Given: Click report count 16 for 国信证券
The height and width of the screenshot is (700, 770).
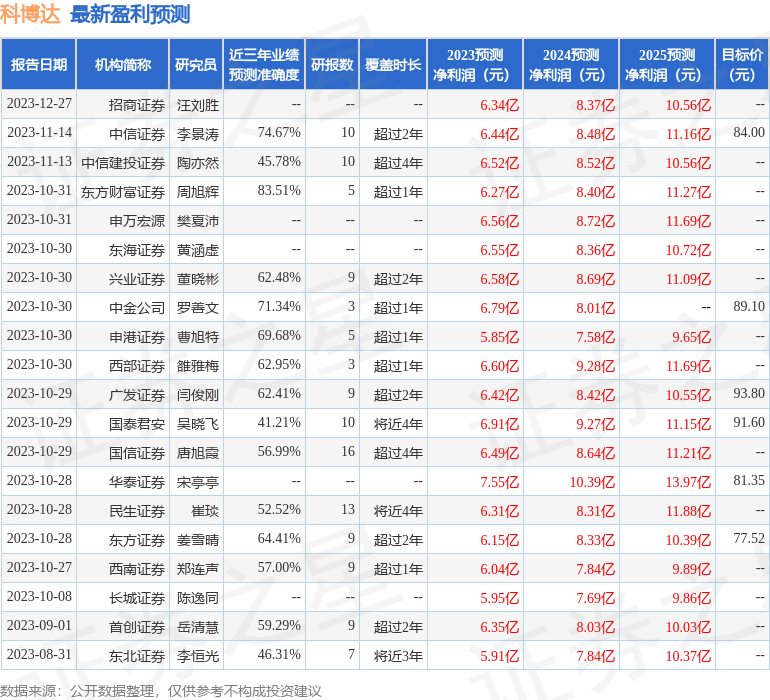Looking at the screenshot, I should (x=348, y=451).
